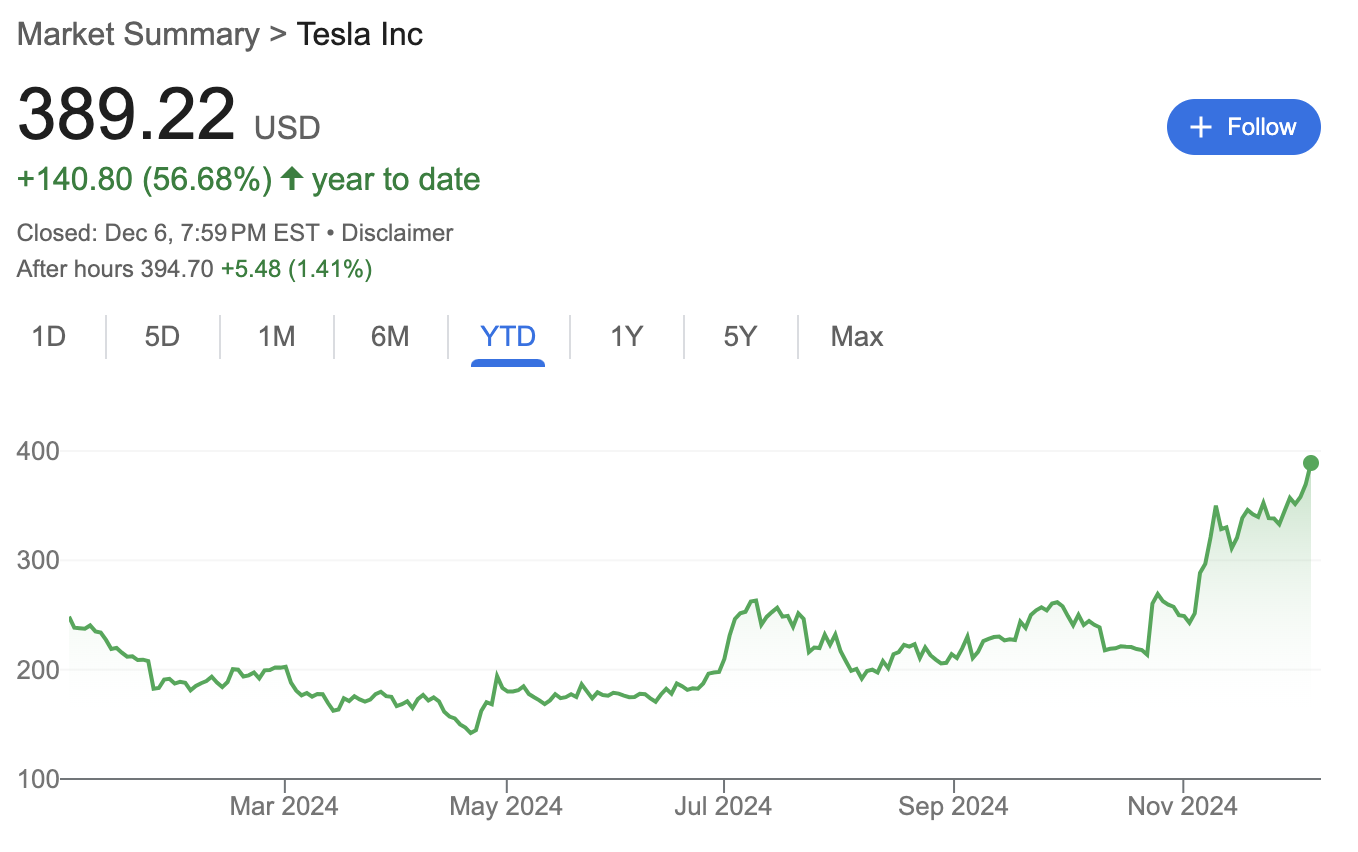The image size is (1358, 852).
Task: Follow Tesla Inc stock
Action: (x=1243, y=127)
